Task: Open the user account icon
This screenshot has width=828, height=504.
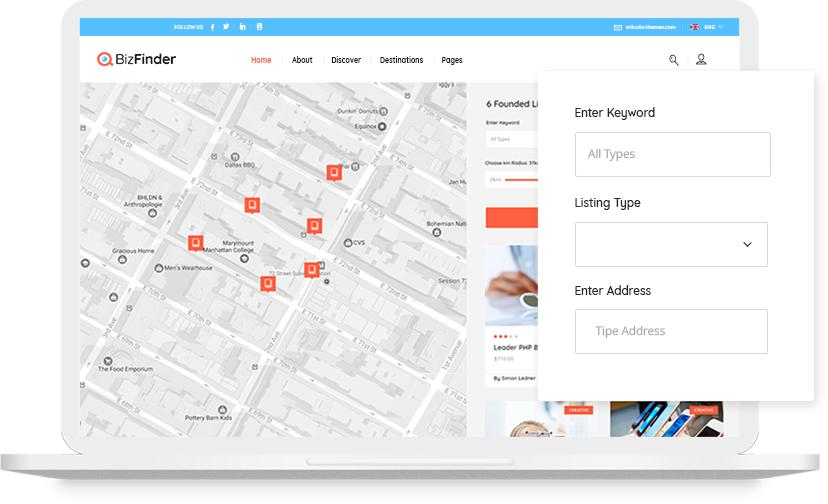Action: coord(701,60)
